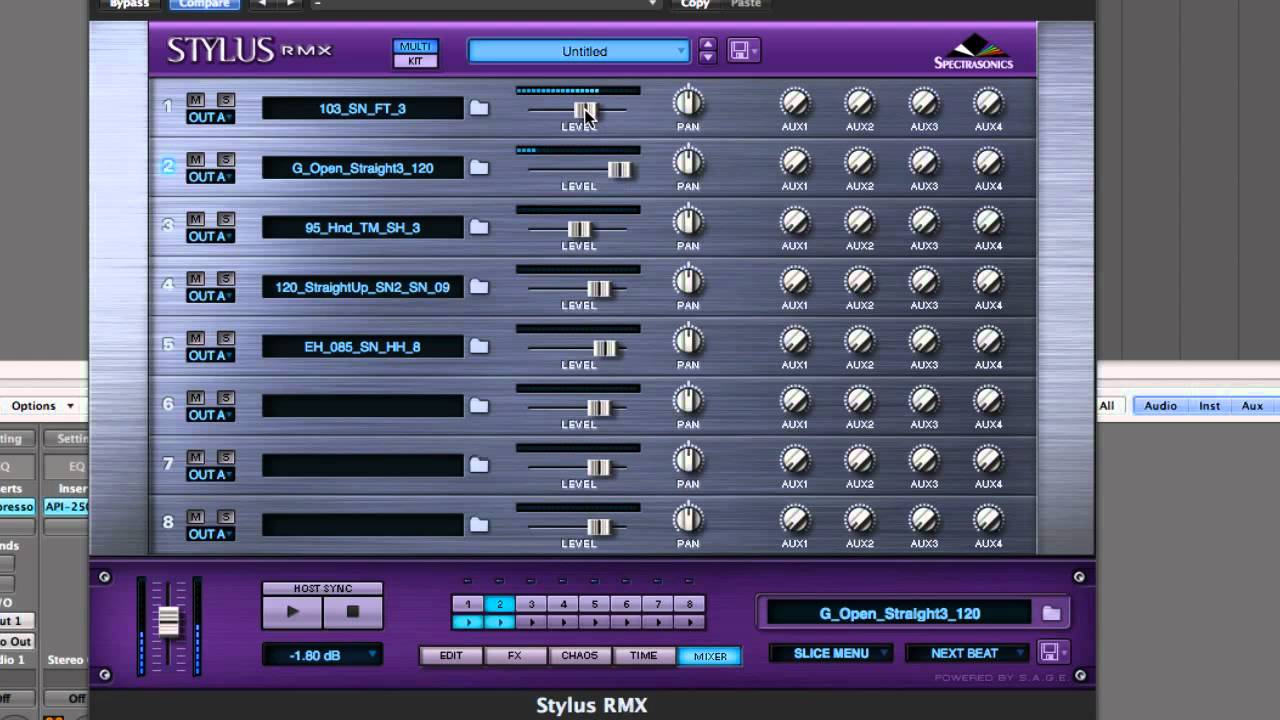Stop playback with the Host Sync stop button

(x=353, y=612)
